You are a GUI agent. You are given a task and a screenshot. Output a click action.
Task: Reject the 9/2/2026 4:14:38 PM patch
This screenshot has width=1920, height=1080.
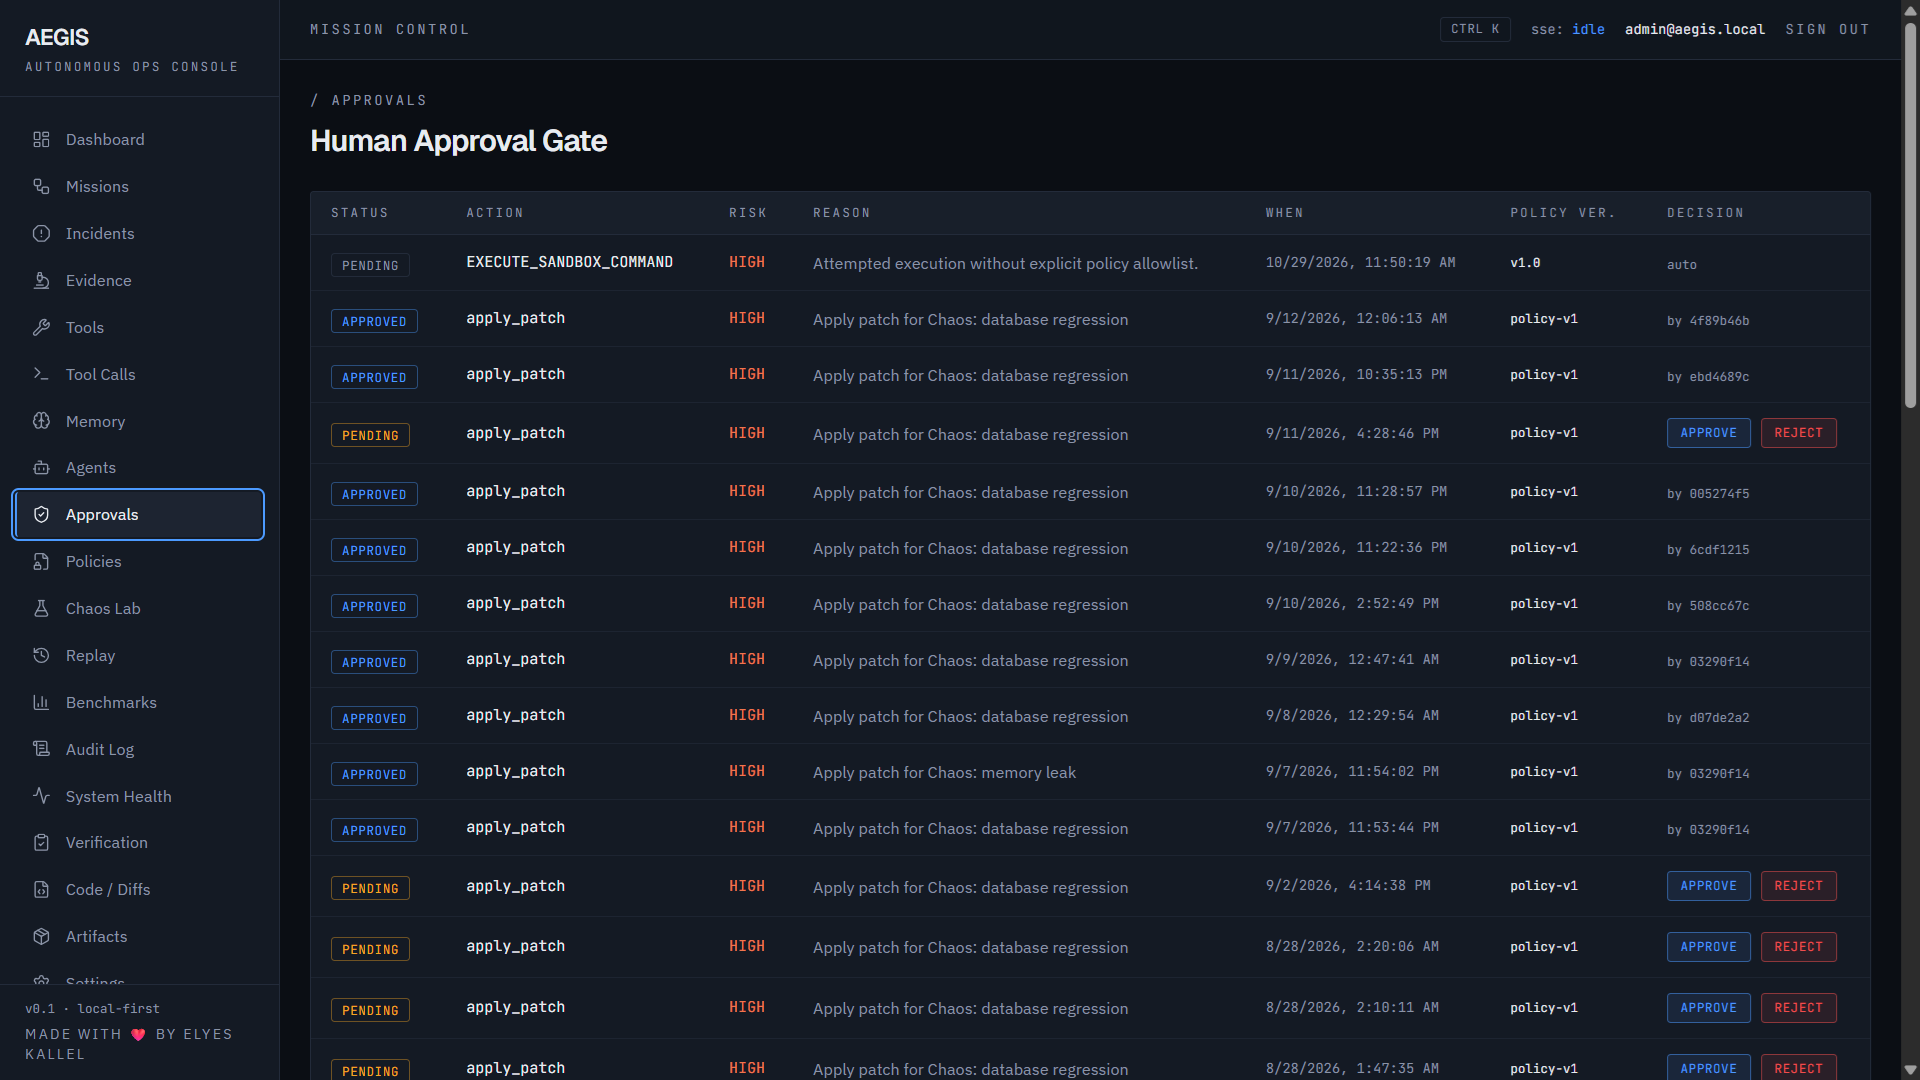tap(1798, 886)
